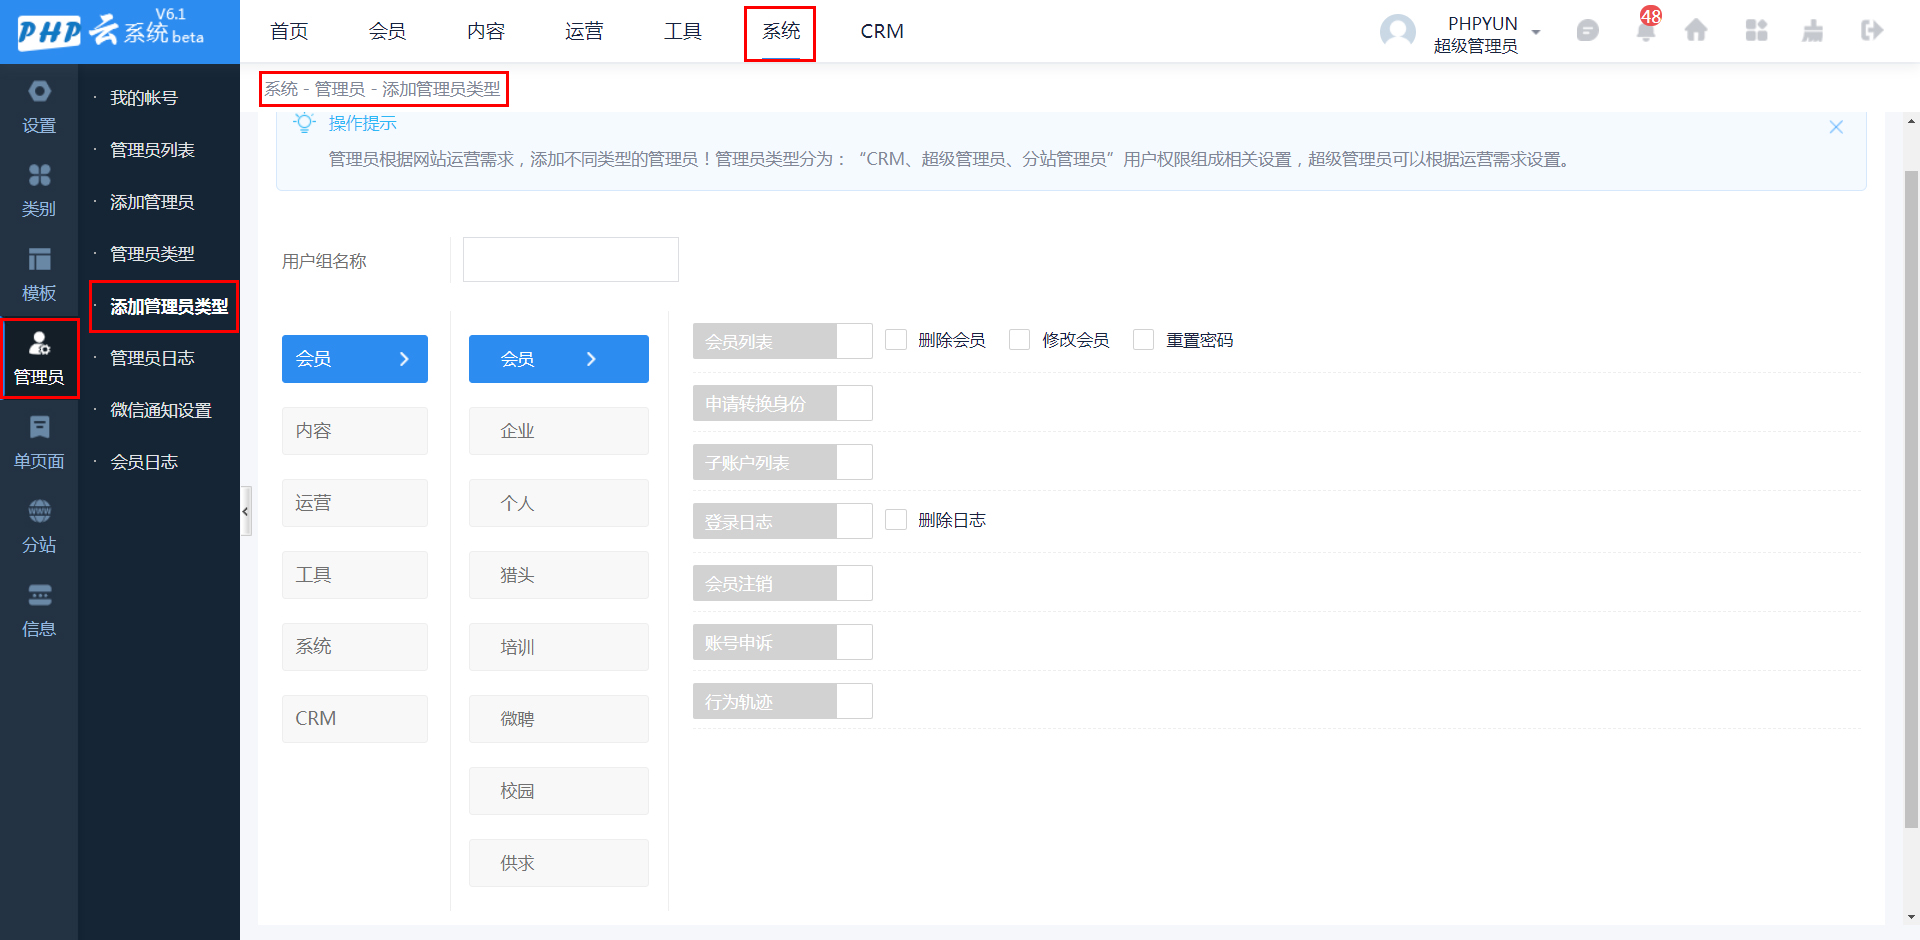Check the 删除日志 checkbox

click(896, 520)
